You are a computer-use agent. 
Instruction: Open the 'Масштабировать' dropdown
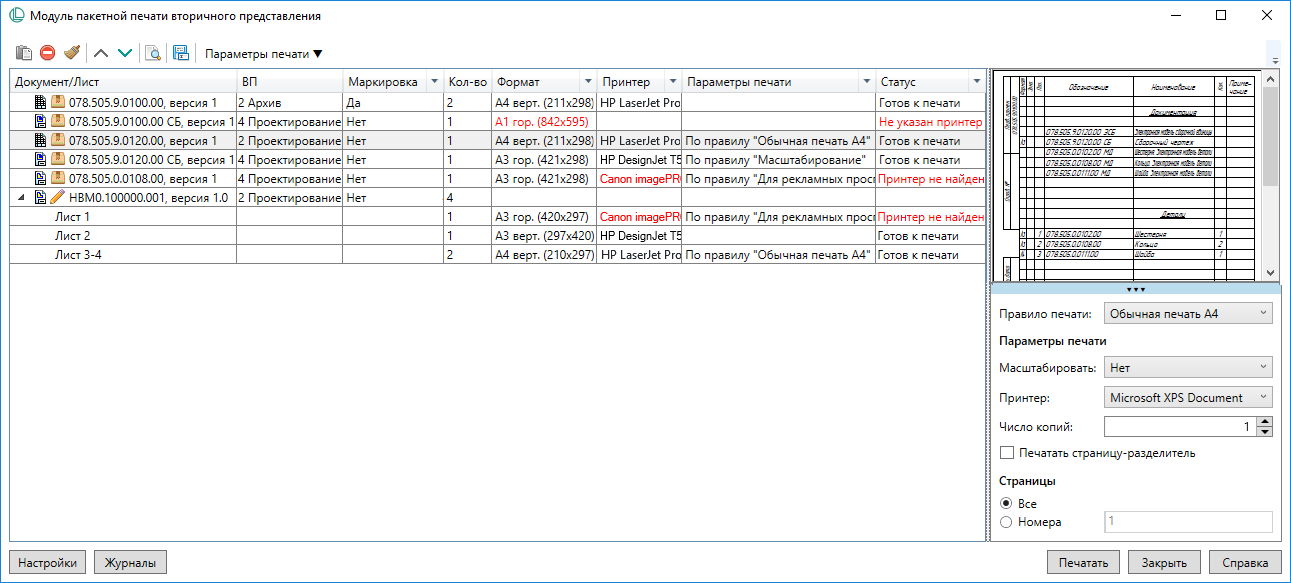(1188, 368)
